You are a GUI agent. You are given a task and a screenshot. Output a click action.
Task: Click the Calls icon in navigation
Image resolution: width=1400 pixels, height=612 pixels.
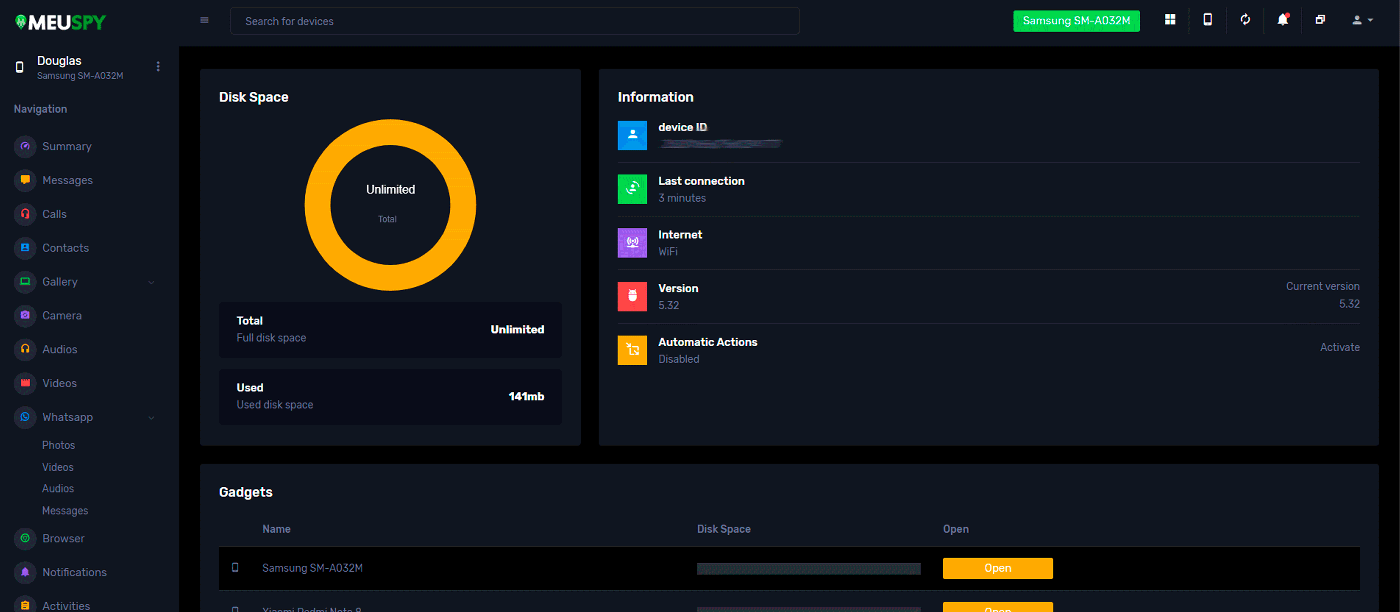24,214
